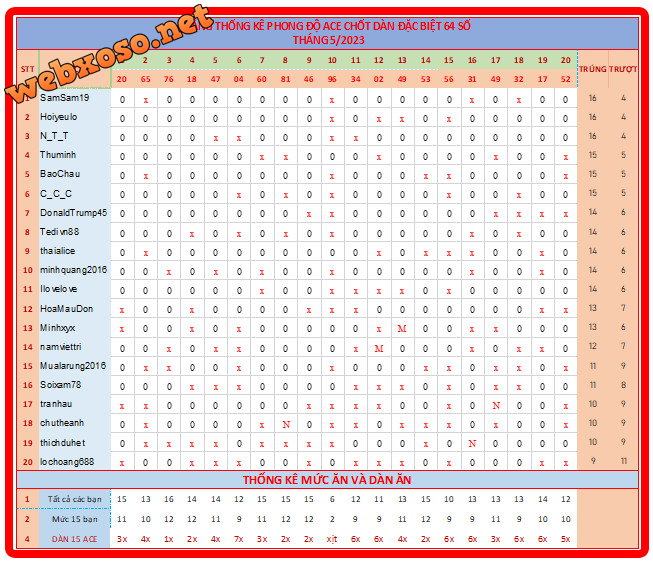The width and height of the screenshot is (653, 561).
Task: Select the name BaoChau
Action: pyautogui.click(x=60, y=174)
